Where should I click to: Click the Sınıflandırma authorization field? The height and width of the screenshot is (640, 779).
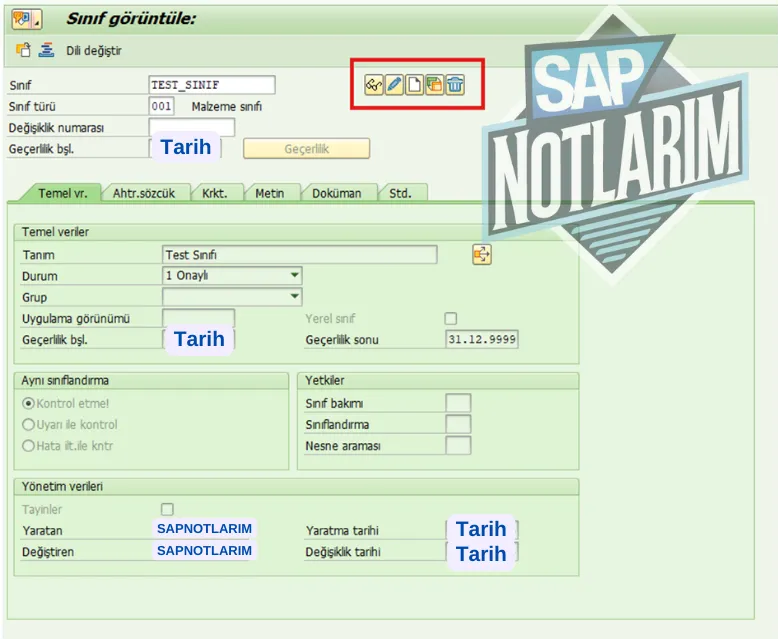(458, 424)
